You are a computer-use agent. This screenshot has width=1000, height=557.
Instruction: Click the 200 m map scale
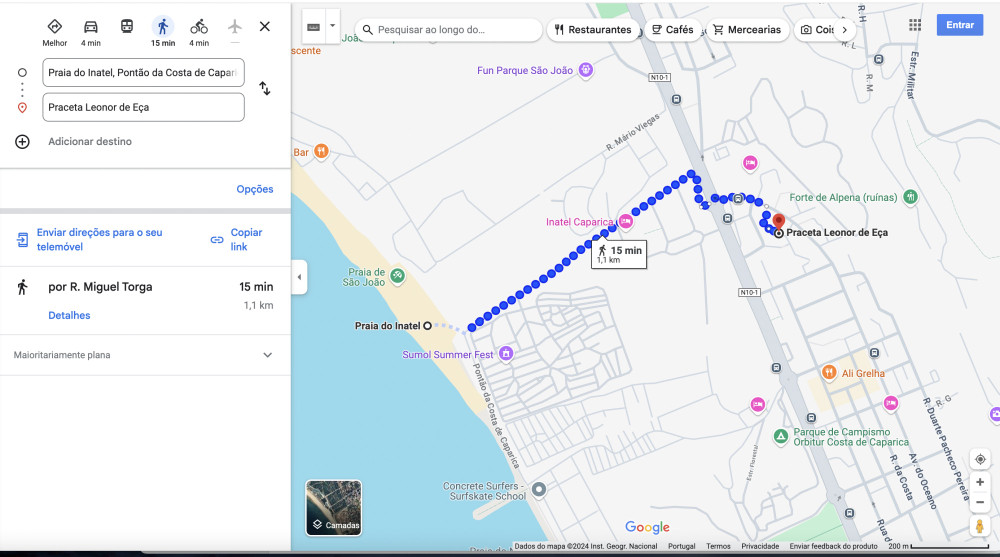tap(939, 546)
